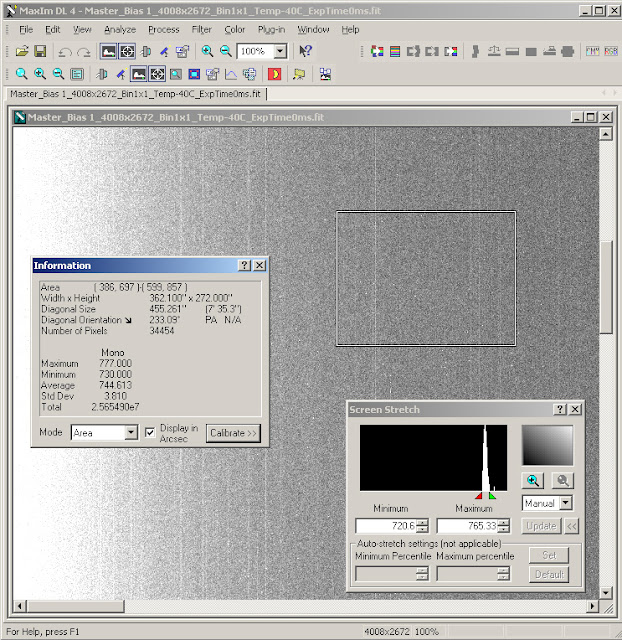
Task: Undo the last operation
Action: (65, 52)
